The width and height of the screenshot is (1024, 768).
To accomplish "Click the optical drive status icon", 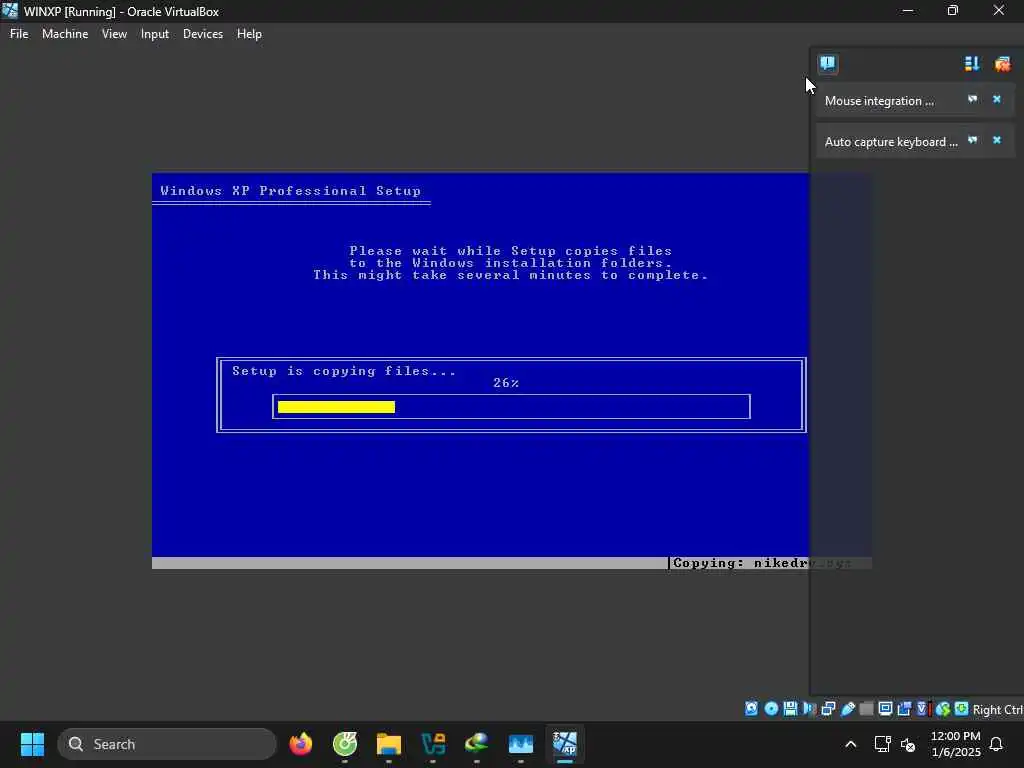I will click(771, 709).
